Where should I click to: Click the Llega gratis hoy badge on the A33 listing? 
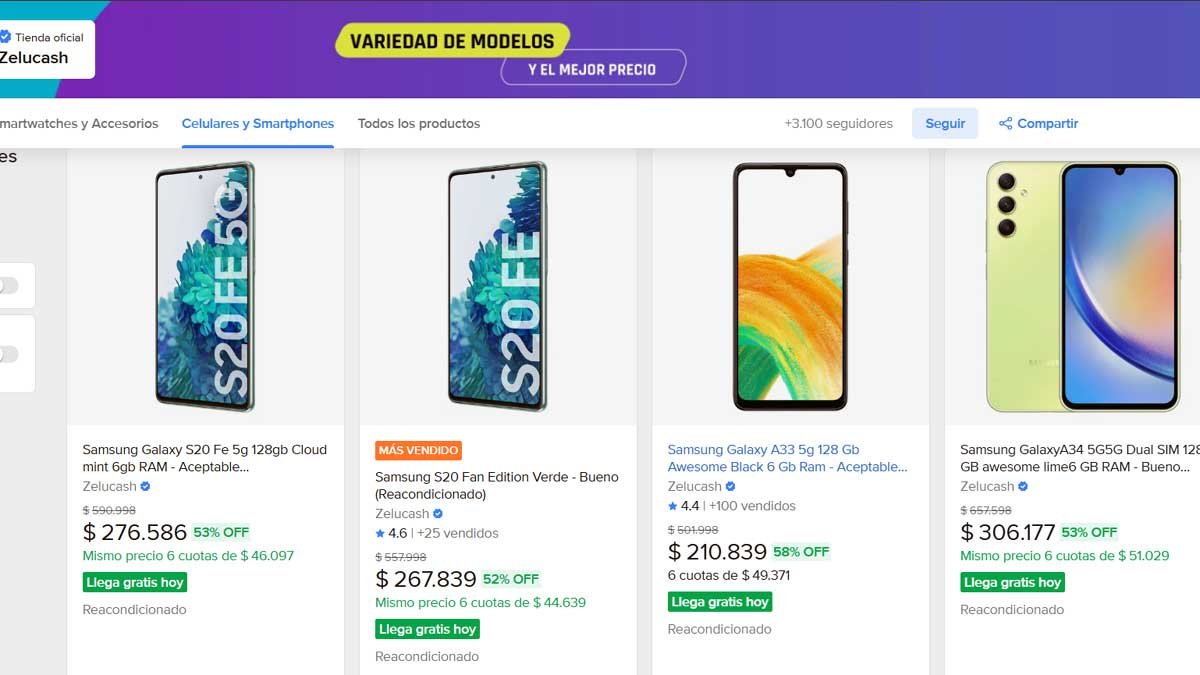[719, 601]
